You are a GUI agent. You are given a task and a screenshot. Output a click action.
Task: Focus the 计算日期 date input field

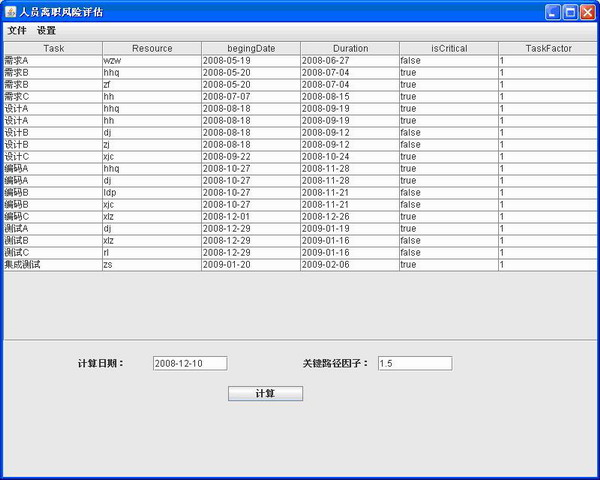click(190, 364)
